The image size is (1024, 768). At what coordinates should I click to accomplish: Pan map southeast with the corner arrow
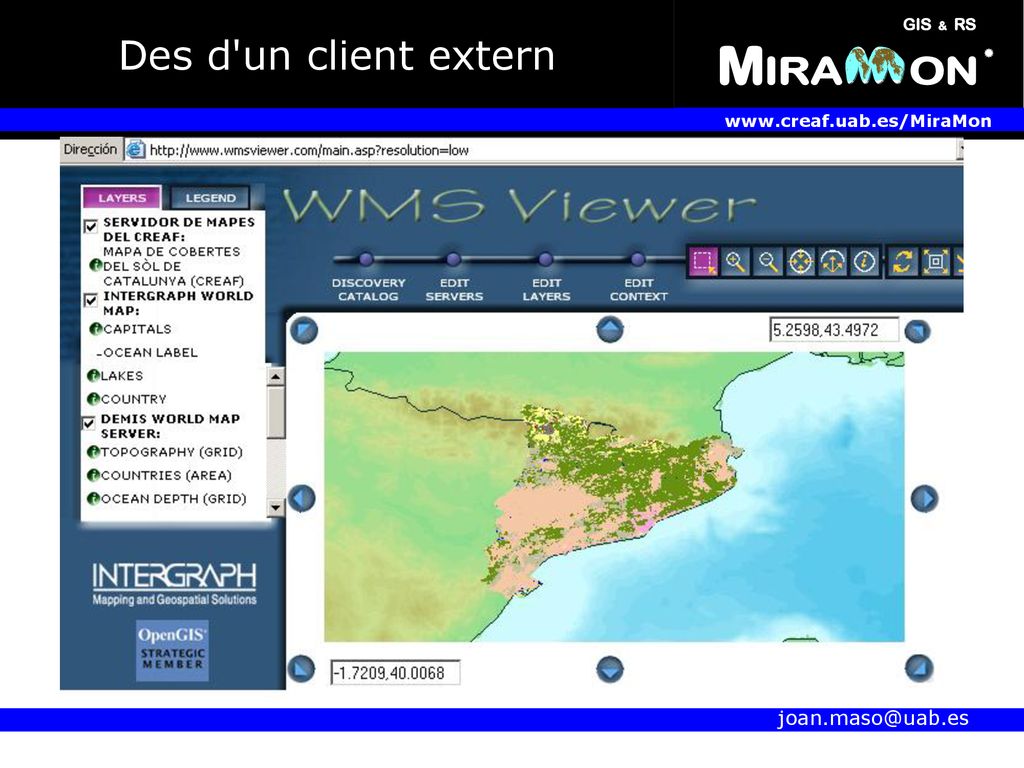tap(919, 668)
